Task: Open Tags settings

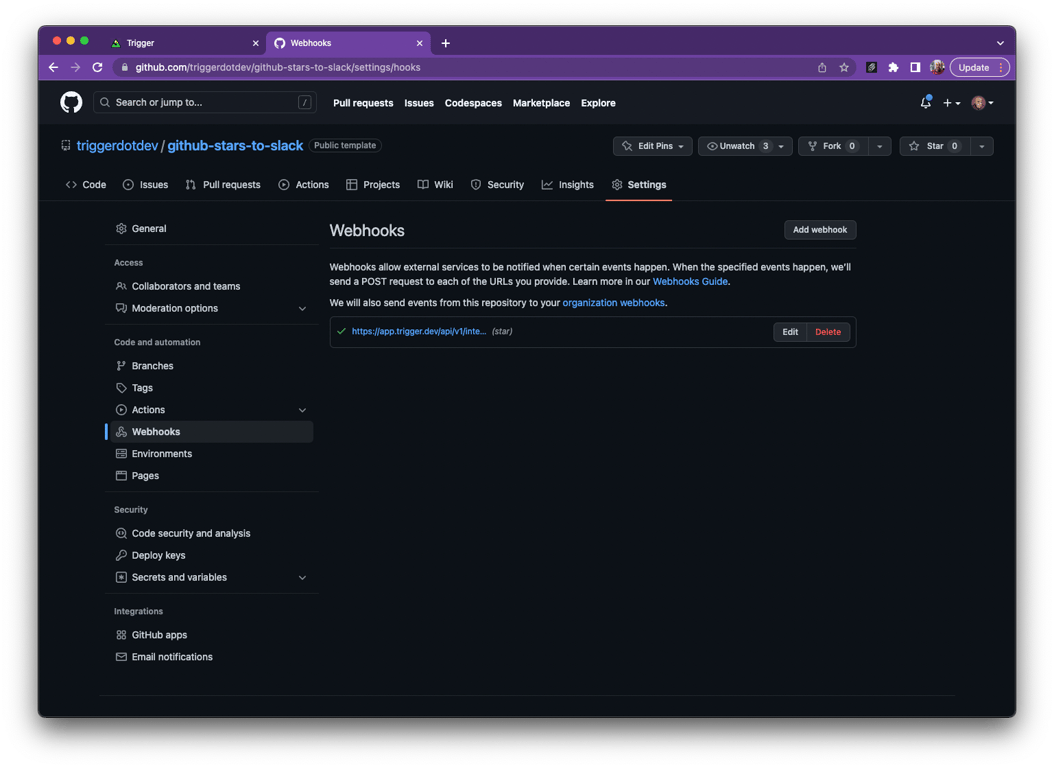Action: click(210, 388)
